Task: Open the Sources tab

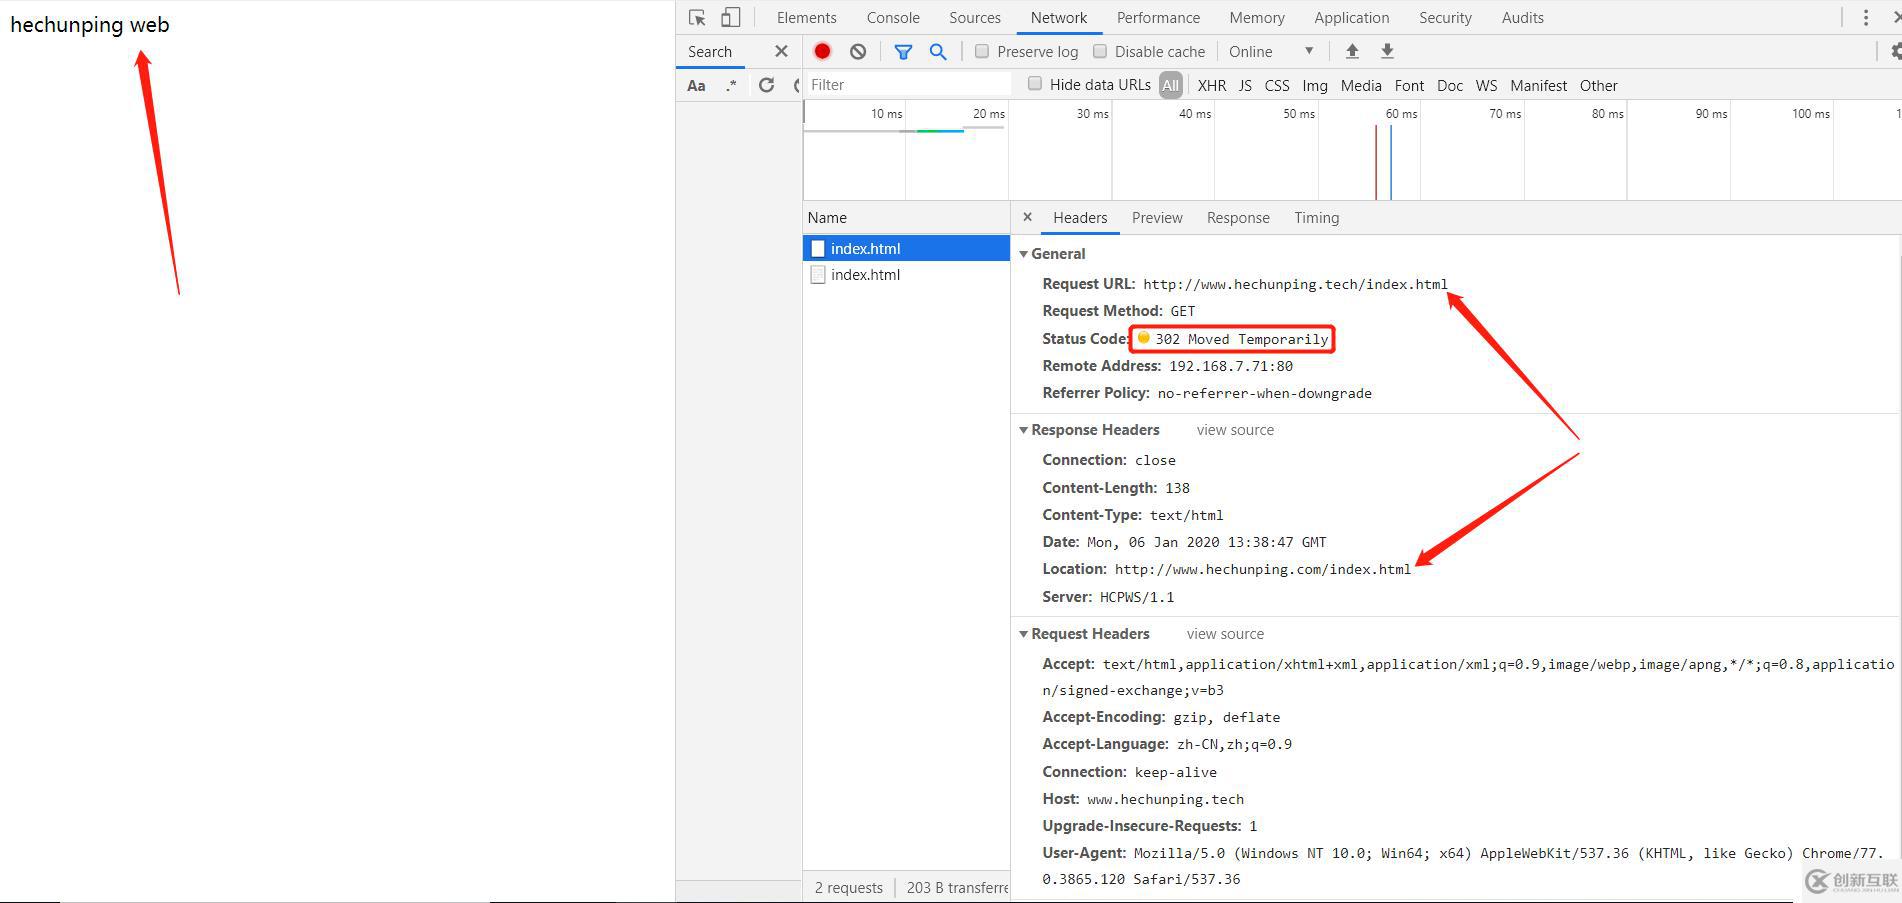Action: (x=975, y=17)
